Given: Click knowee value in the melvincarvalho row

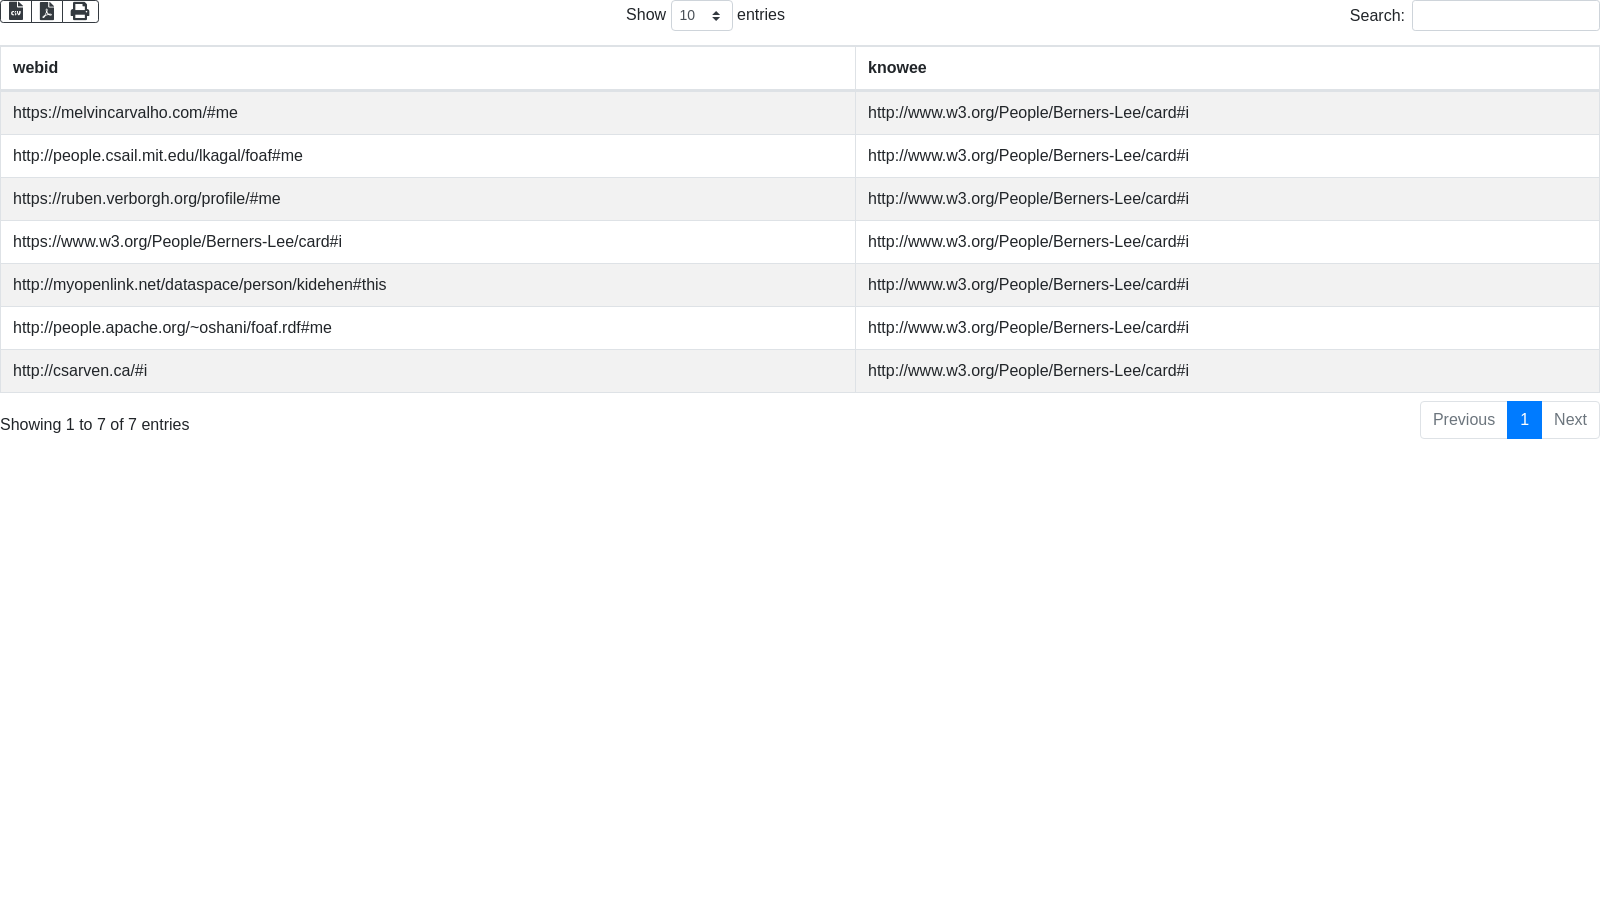Looking at the screenshot, I should 1028,113.
